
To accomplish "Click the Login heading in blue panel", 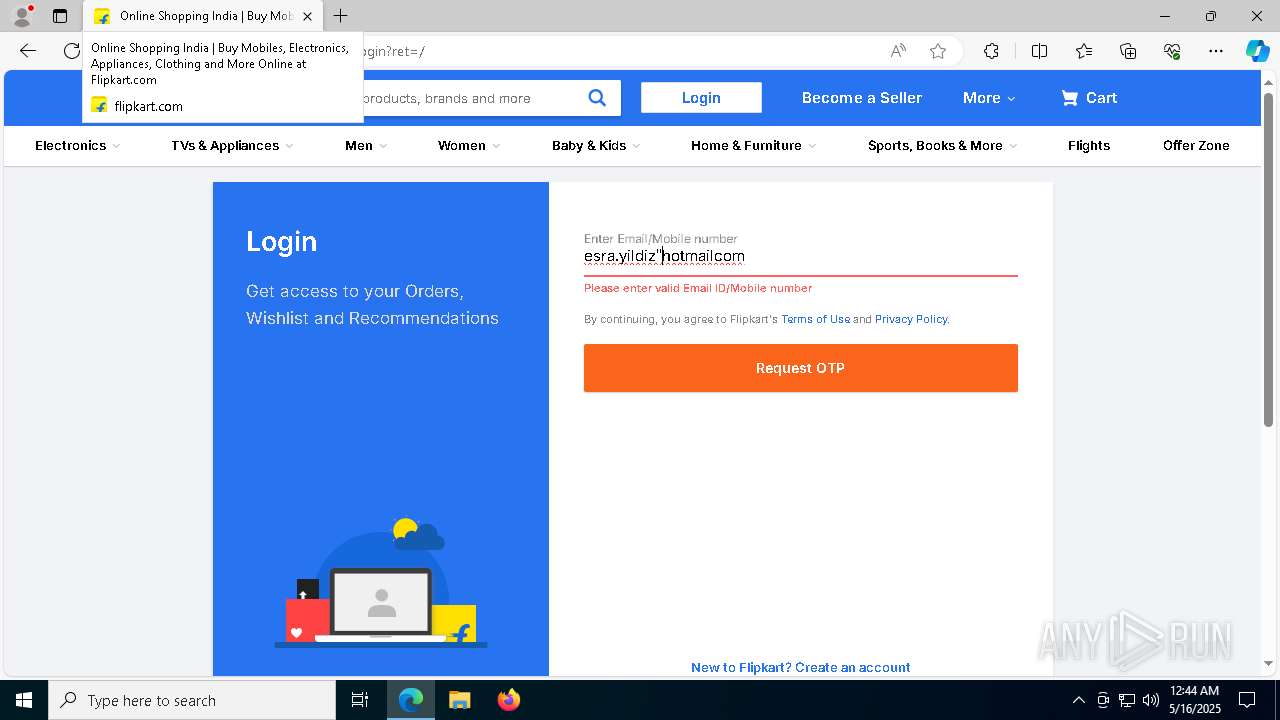I will 281,241.
